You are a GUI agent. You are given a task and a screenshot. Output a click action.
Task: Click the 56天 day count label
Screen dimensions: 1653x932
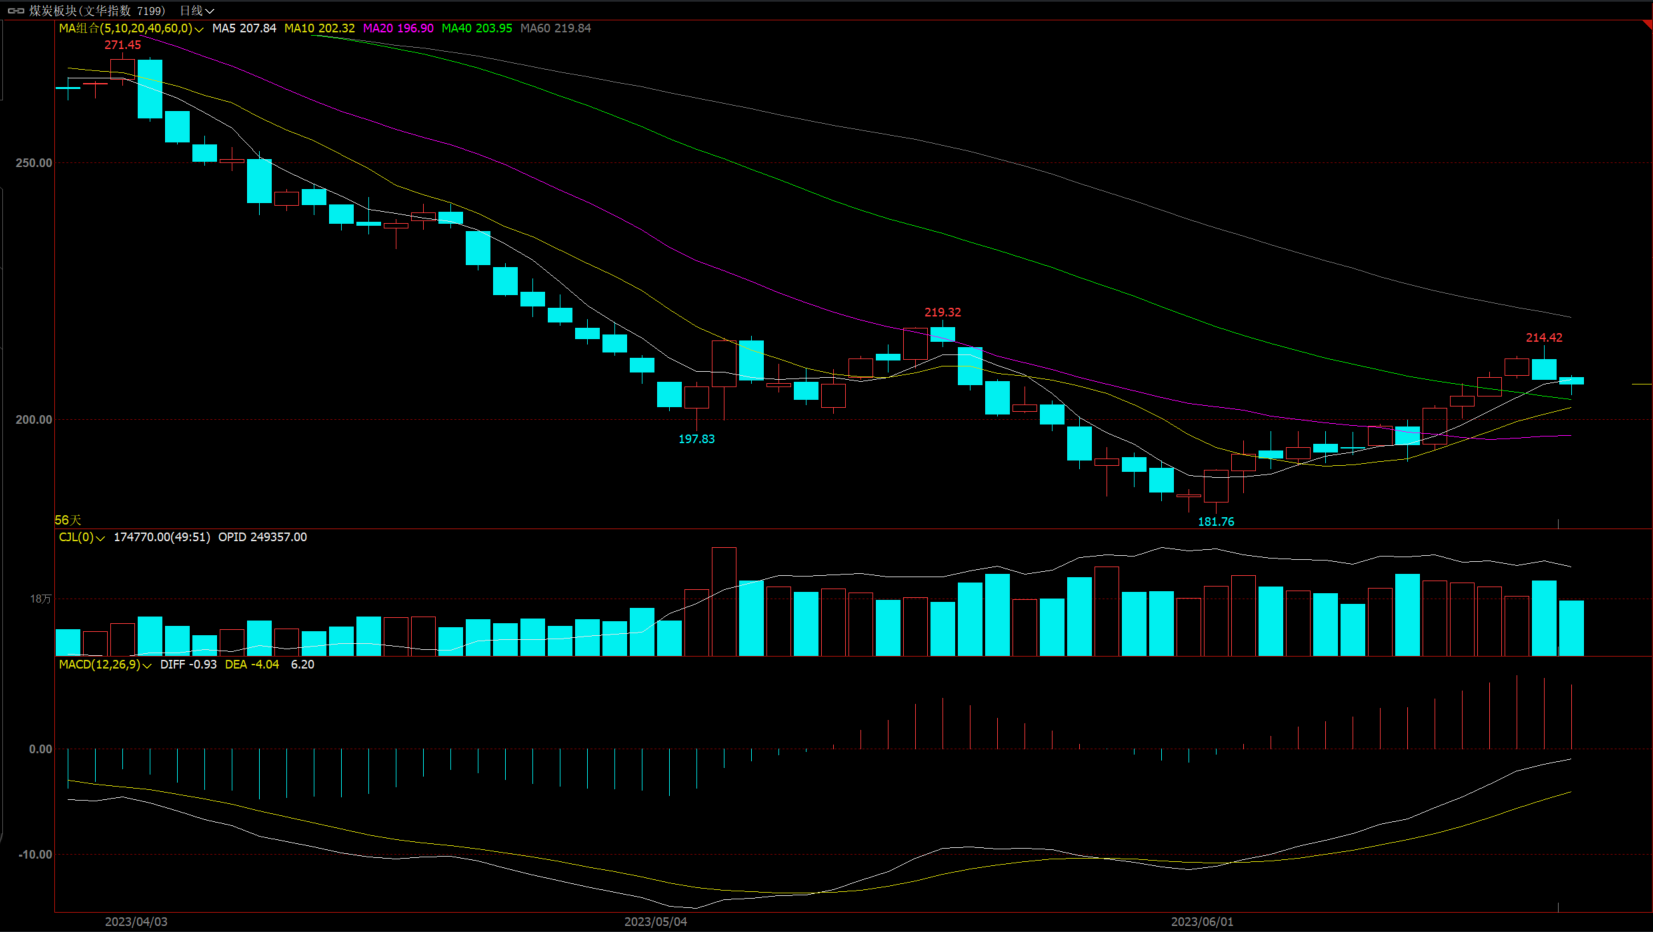click(68, 520)
